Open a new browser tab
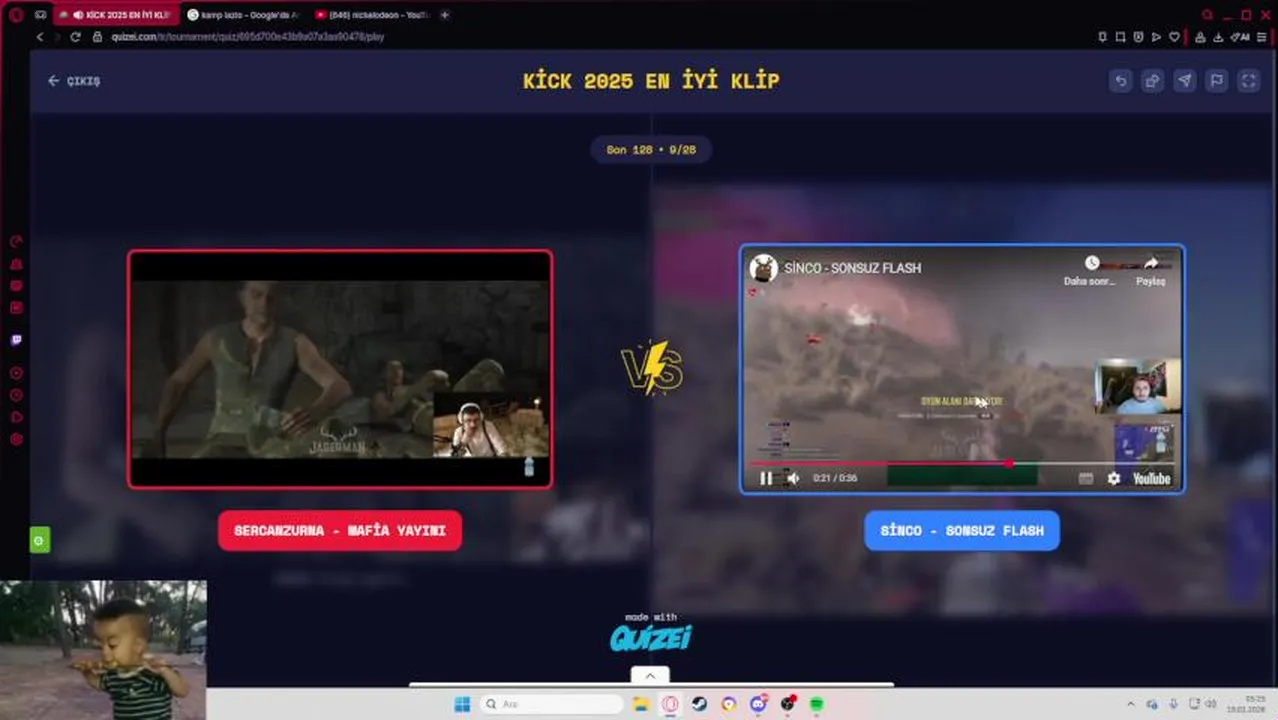The height and width of the screenshot is (720, 1278). pyautogui.click(x=445, y=15)
